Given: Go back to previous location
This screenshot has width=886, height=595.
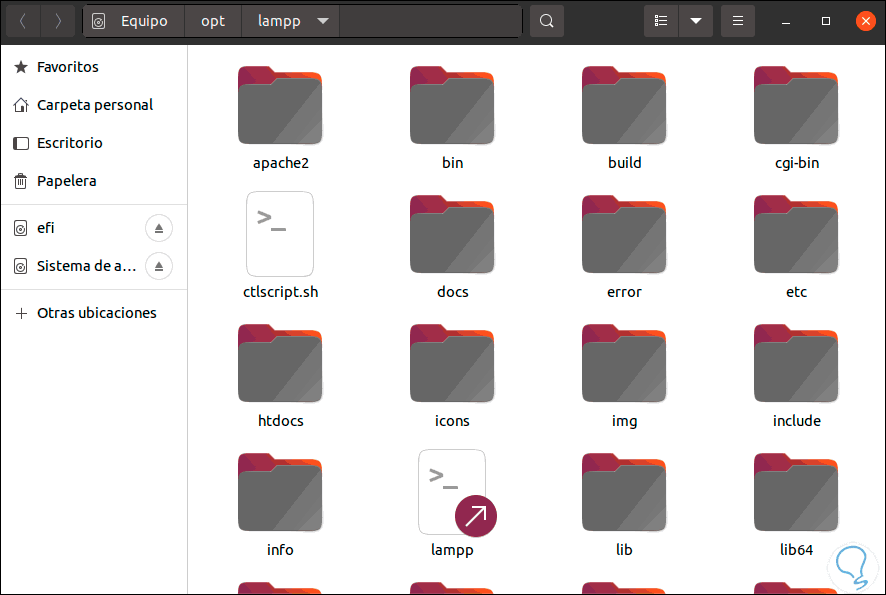Looking at the screenshot, I should [x=23, y=21].
